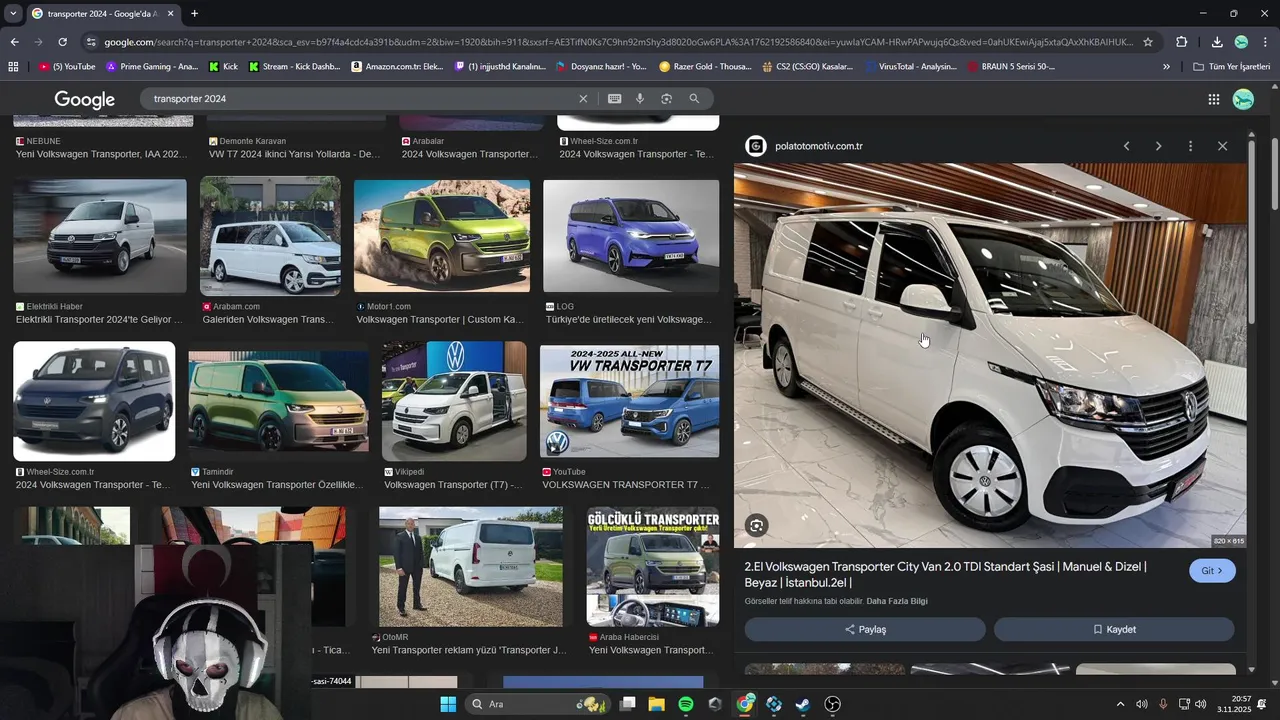Clear the Google search box text
The width and height of the screenshot is (1280, 720).
pos(583,99)
